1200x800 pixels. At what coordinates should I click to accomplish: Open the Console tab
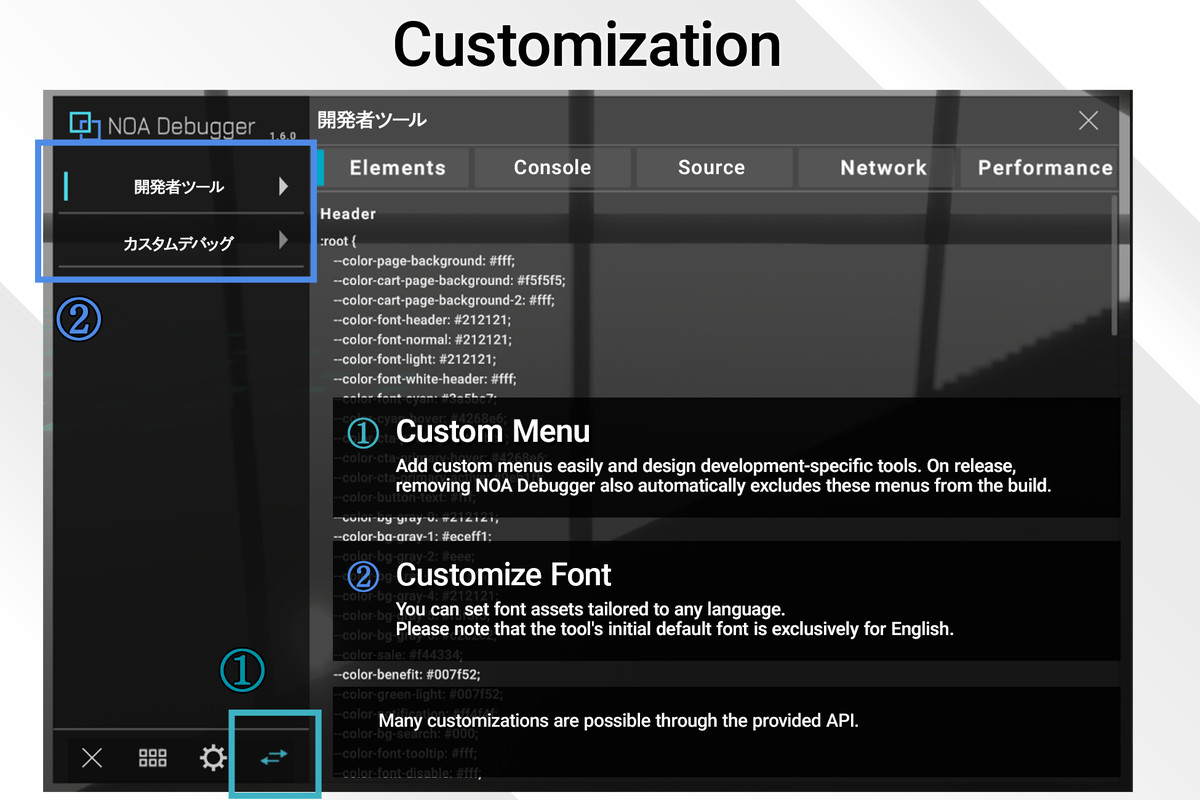[552, 168]
